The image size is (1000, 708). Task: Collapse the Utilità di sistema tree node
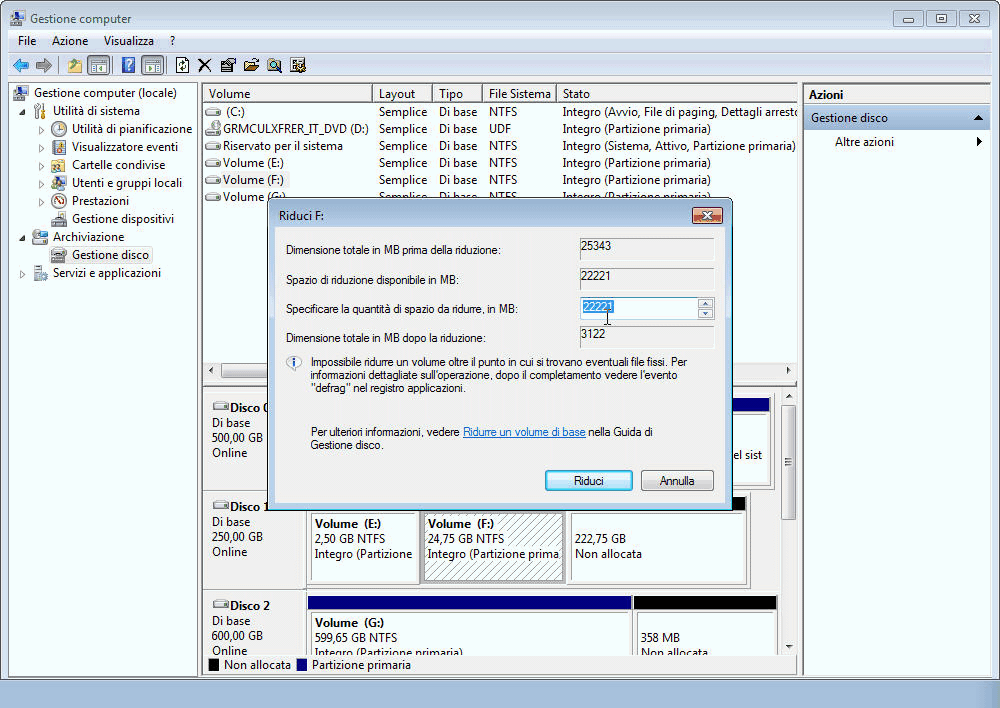point(22,112)
